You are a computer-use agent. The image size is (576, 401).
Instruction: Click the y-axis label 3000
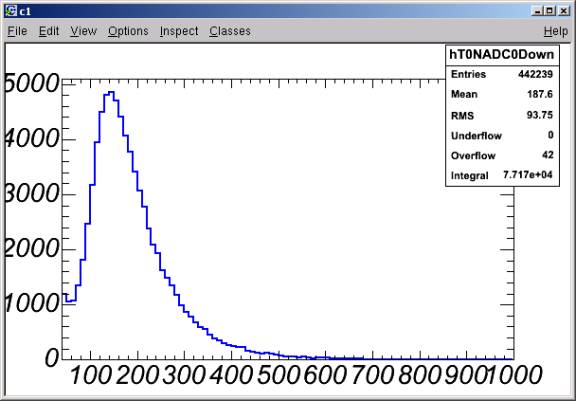click(32, 194)
